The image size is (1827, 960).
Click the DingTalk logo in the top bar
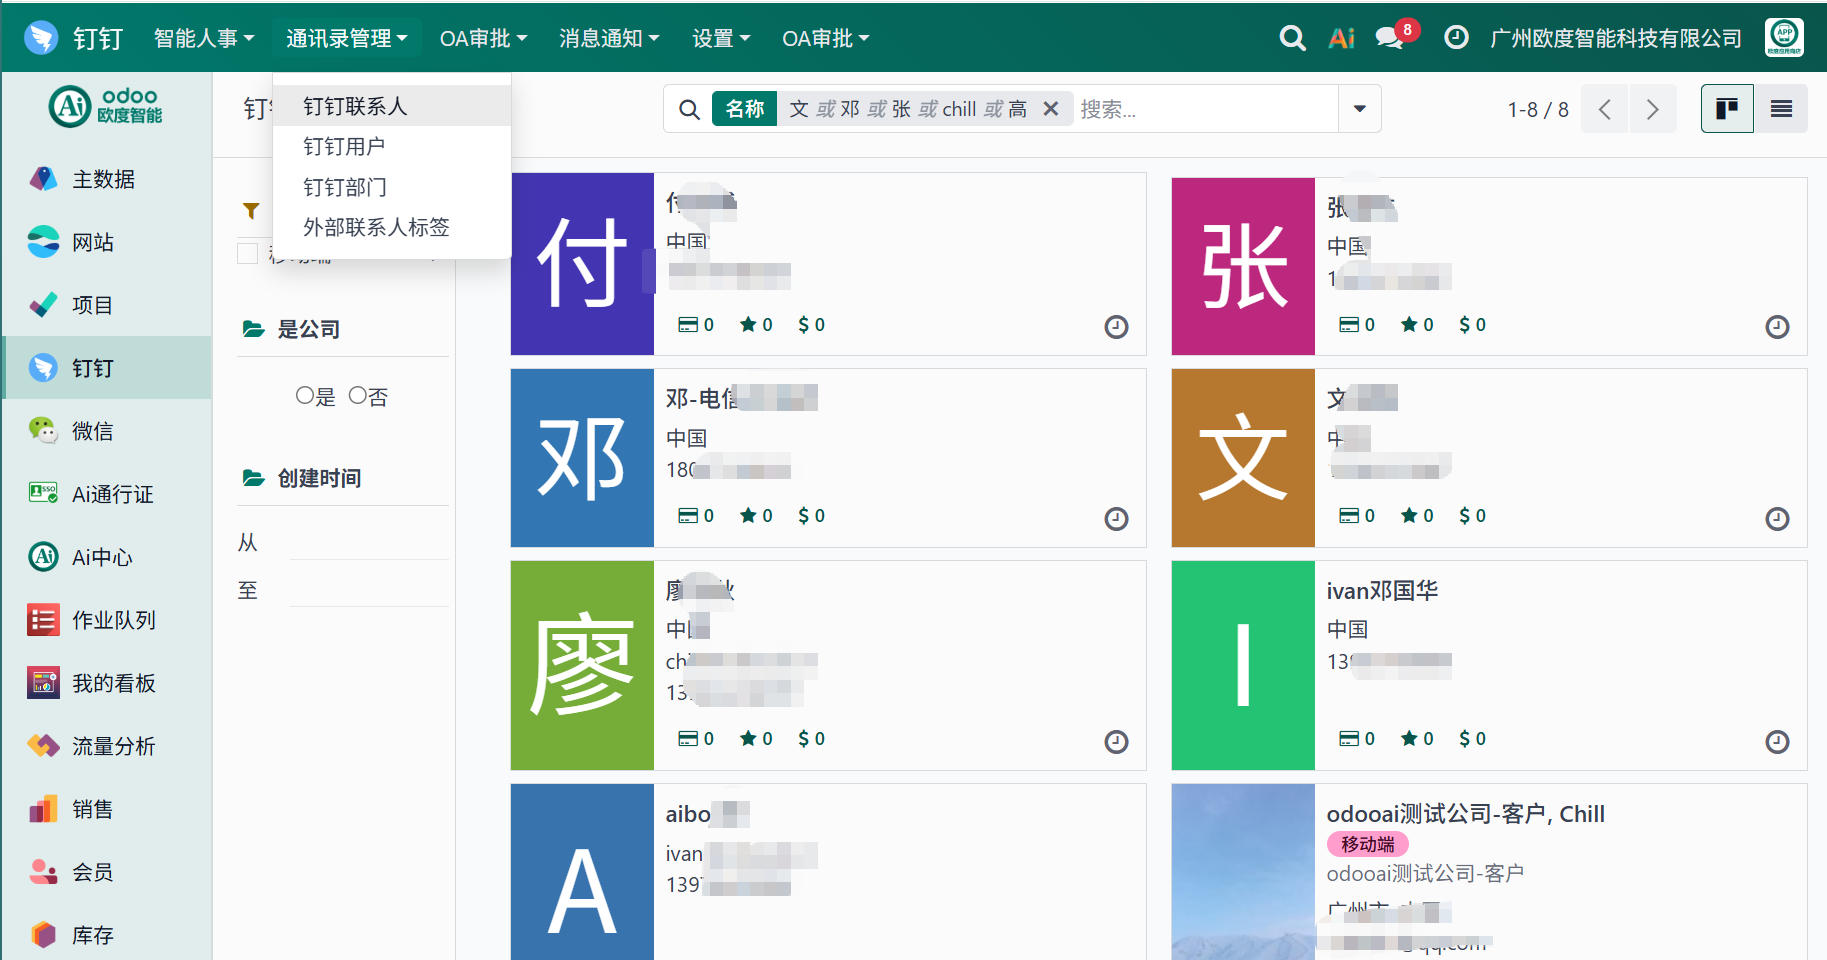(41, 38)
